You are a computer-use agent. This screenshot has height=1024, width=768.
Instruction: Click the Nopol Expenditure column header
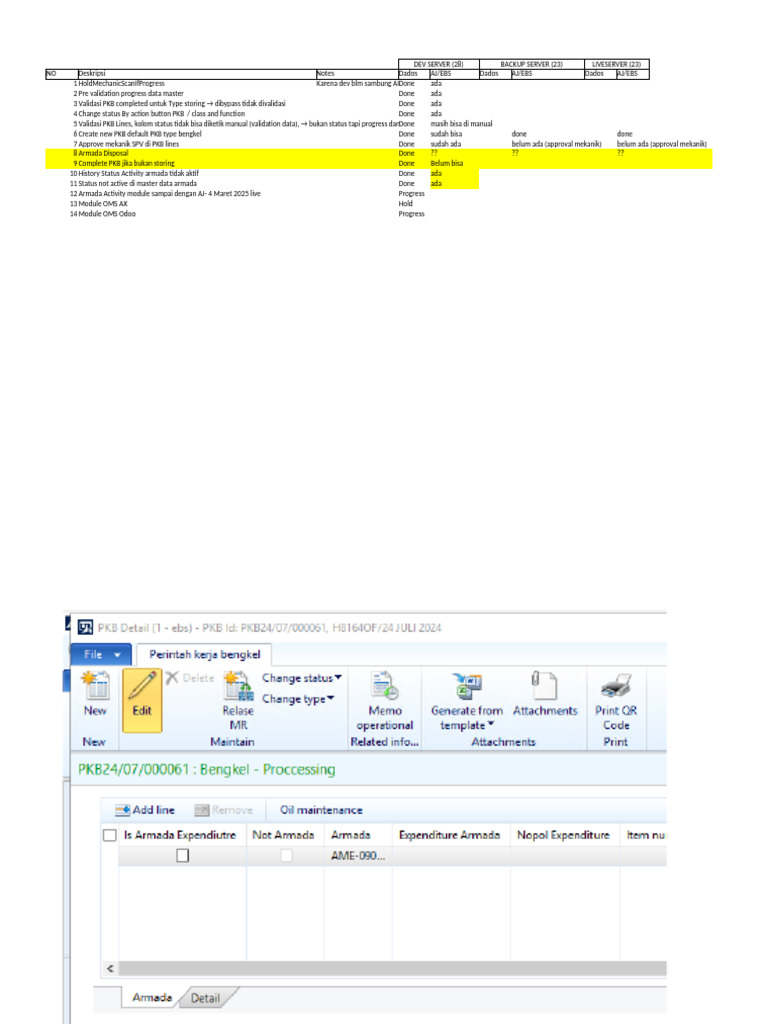tap(563, 835)
